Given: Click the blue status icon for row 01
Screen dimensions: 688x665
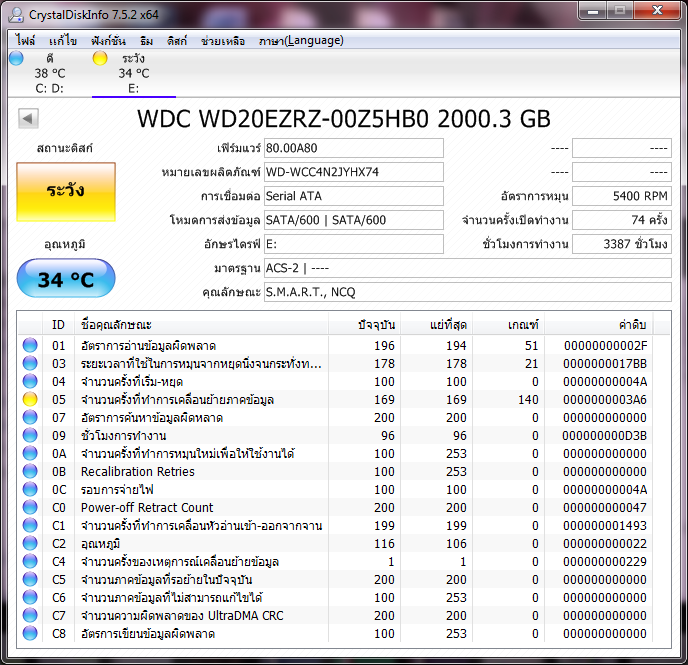Looking at the screenshot, I should 30,345.
